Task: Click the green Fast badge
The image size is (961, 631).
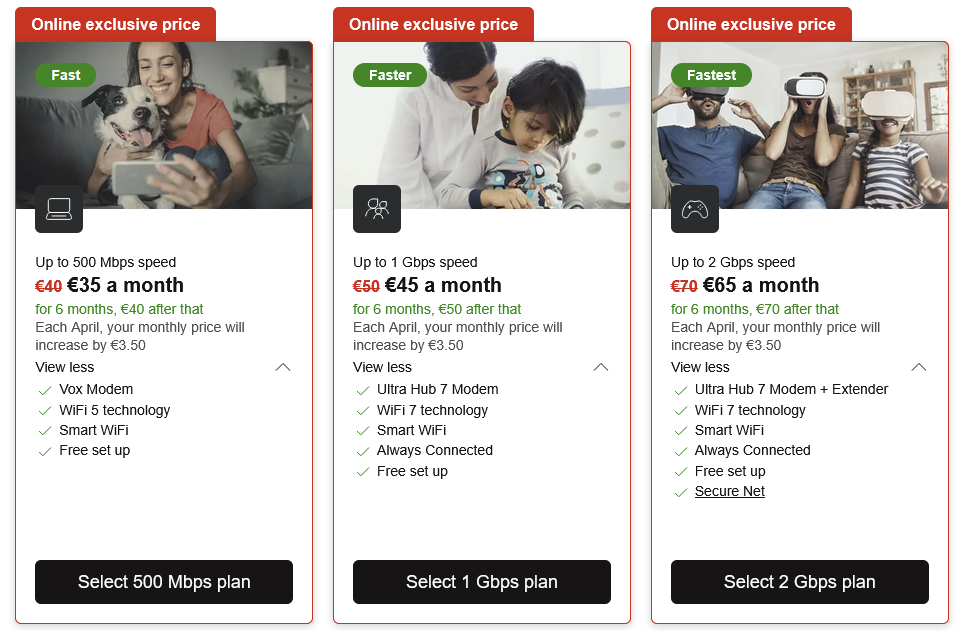Action: [x=66, y=75]
